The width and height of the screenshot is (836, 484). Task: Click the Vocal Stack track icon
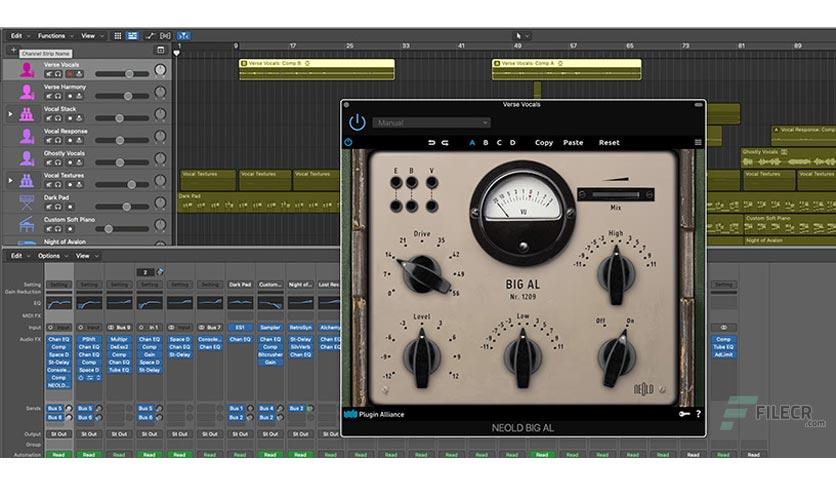(27, 114)
